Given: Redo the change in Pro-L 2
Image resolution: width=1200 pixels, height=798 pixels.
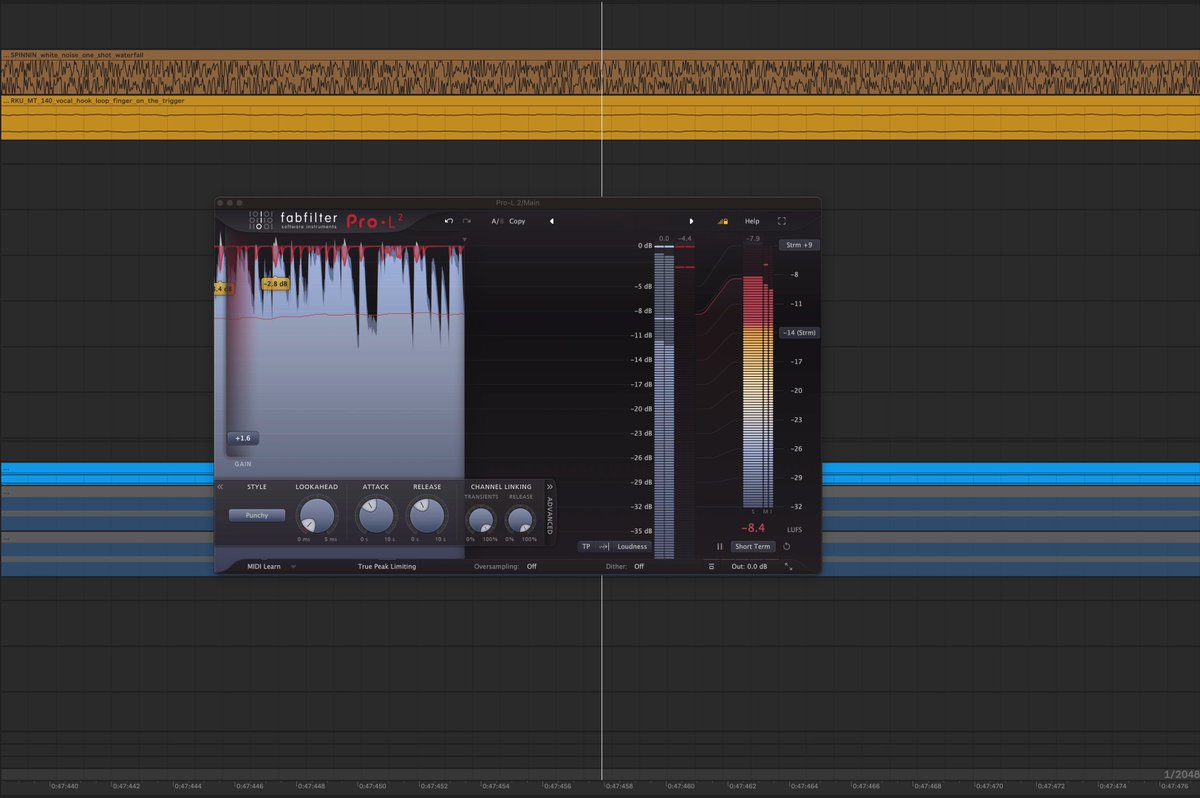Looking at the screenshot, I should tap(467, 221).
